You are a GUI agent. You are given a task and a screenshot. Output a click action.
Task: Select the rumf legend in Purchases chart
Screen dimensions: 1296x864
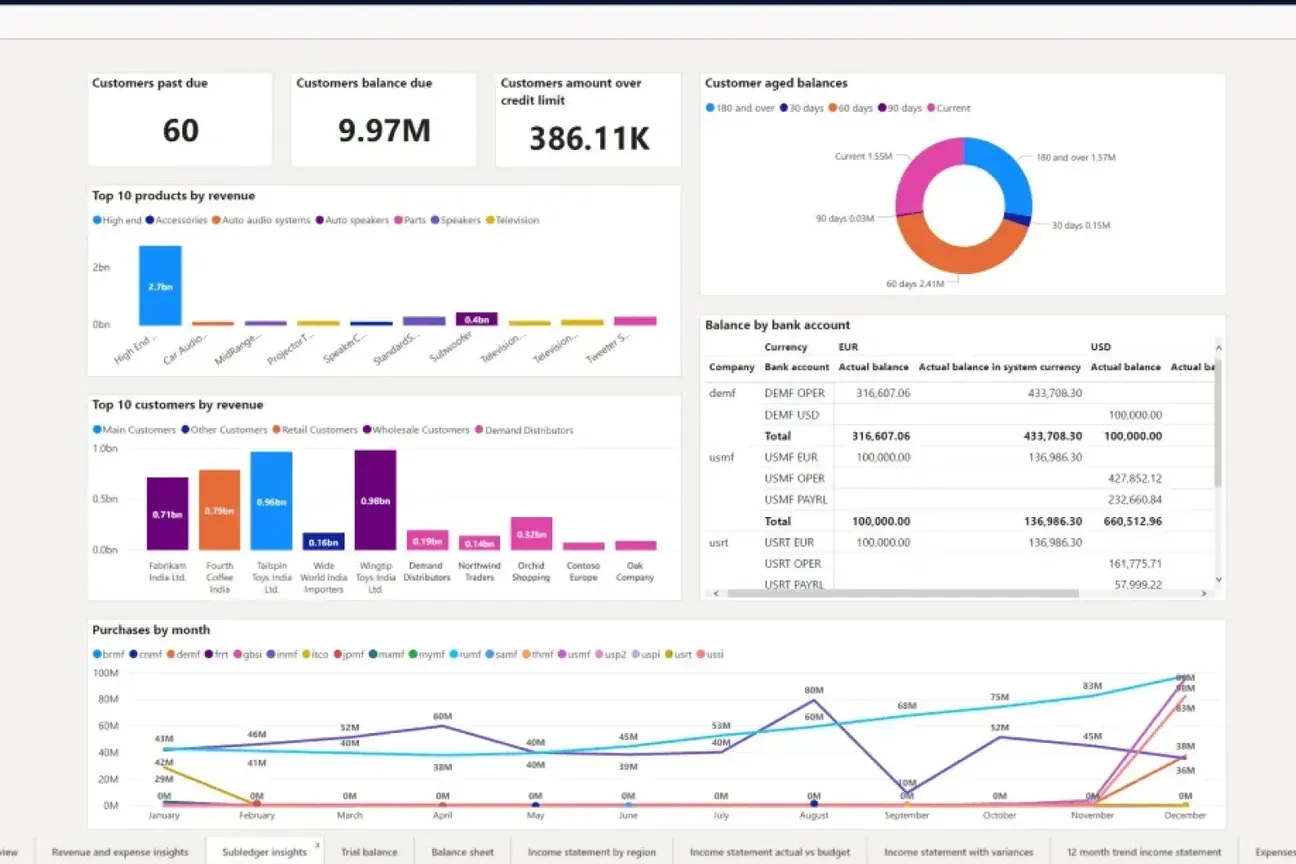[x=453, y=654]
